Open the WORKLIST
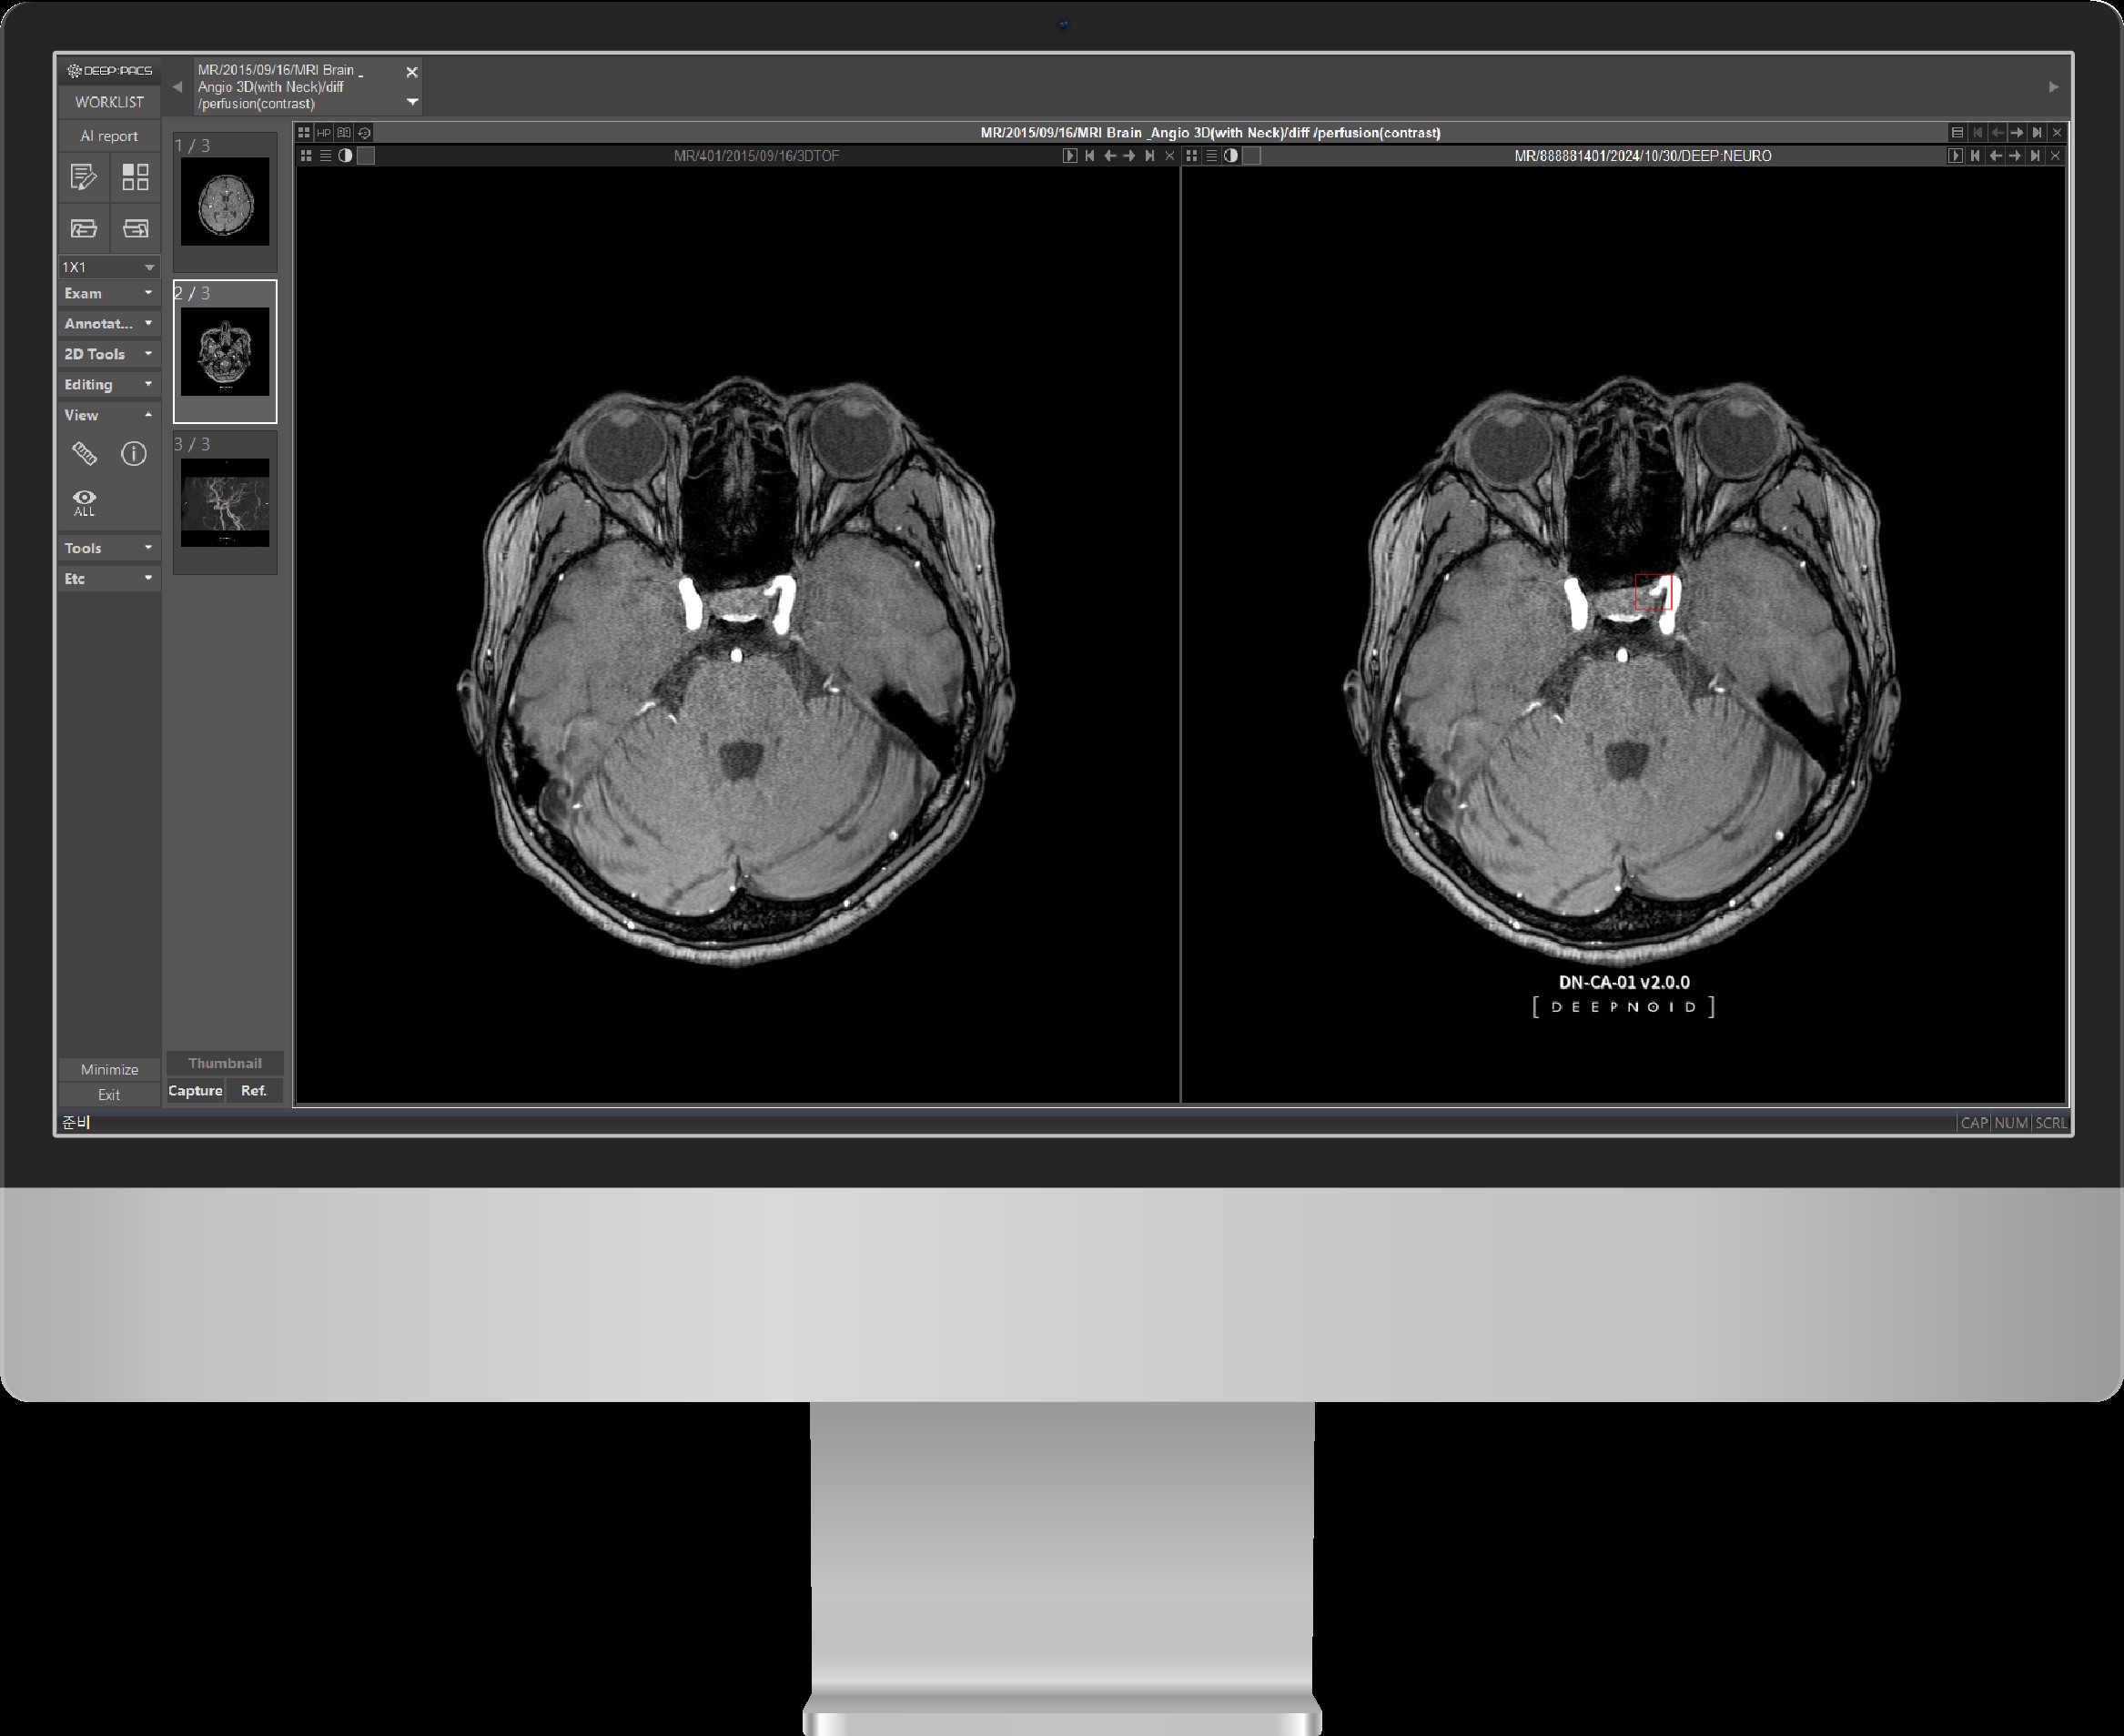2124x1736 pixels. (109, 102)
